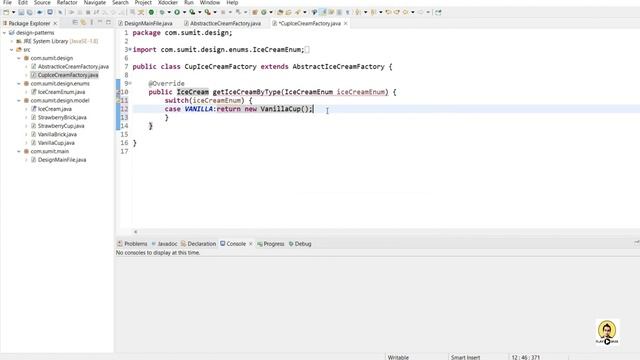This screenshot has width=640, height=360.
Task: Click the green Run button icon
Action: click(x=177, y=12)
